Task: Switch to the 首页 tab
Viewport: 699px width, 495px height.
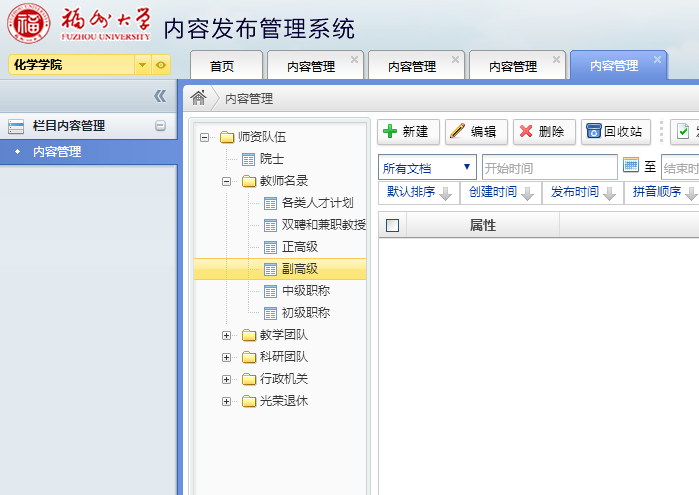Action: tap(222, 66)
